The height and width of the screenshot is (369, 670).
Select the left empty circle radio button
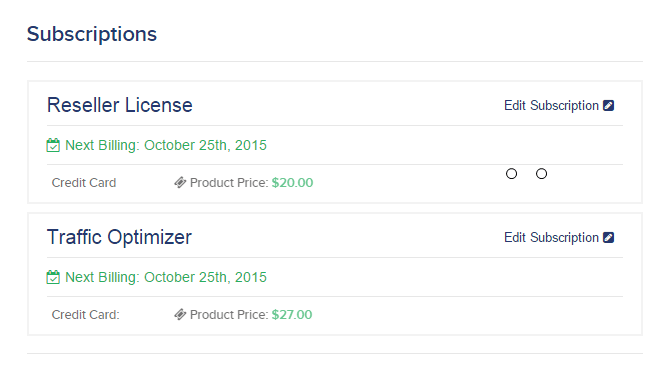(x=511, y=174)
